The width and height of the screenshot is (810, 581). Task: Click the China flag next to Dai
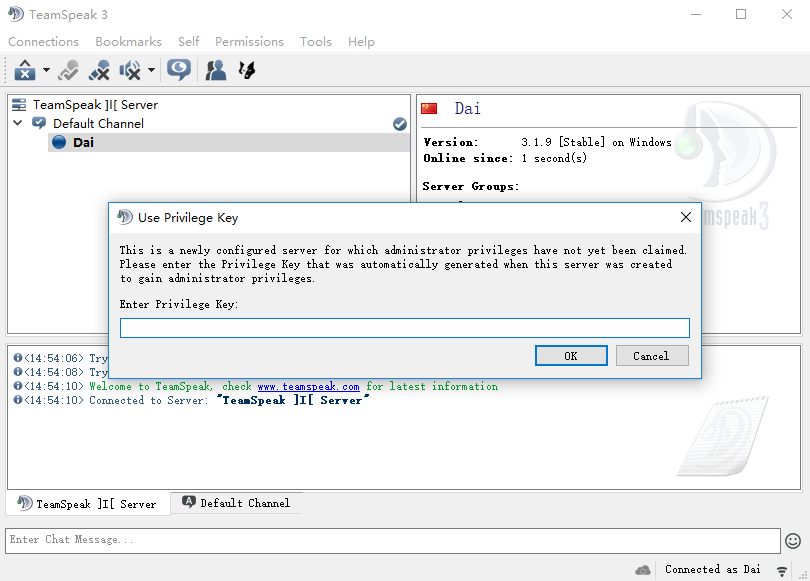[429, 108]
